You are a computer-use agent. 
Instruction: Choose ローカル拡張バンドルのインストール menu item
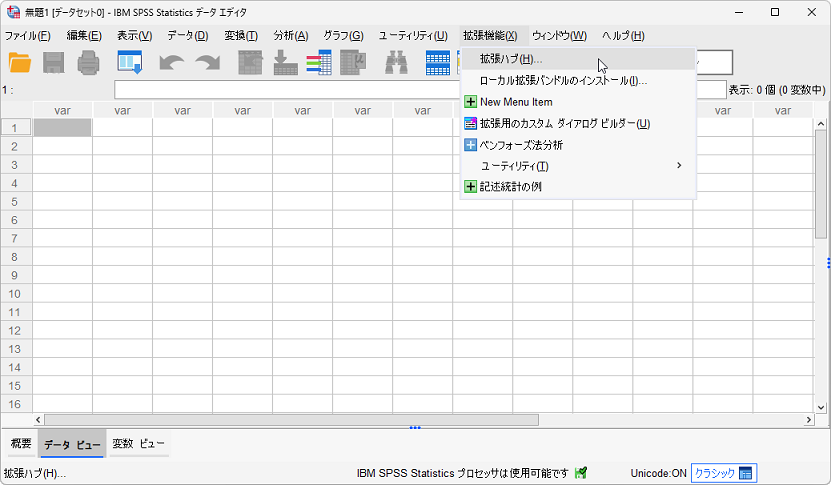[563, 80]
